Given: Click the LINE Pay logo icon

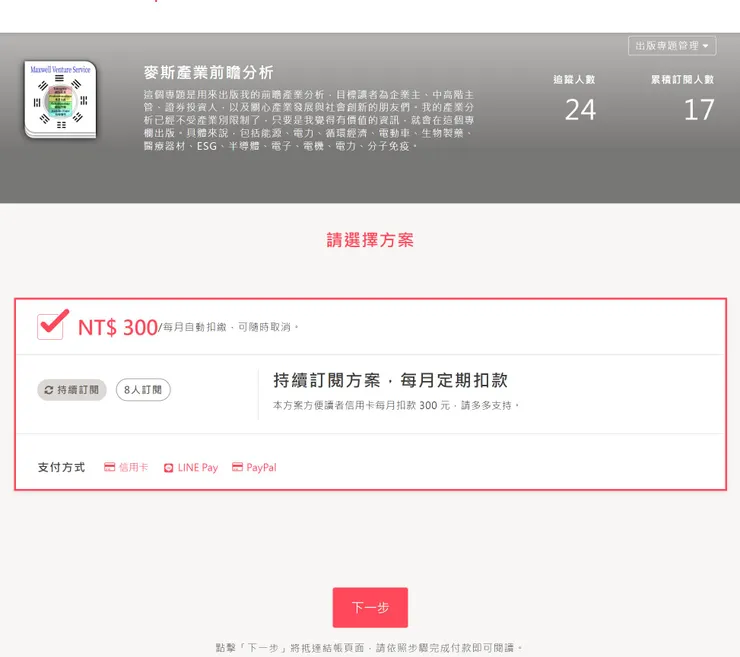Looking at the screenshot, I should point(168,468).
